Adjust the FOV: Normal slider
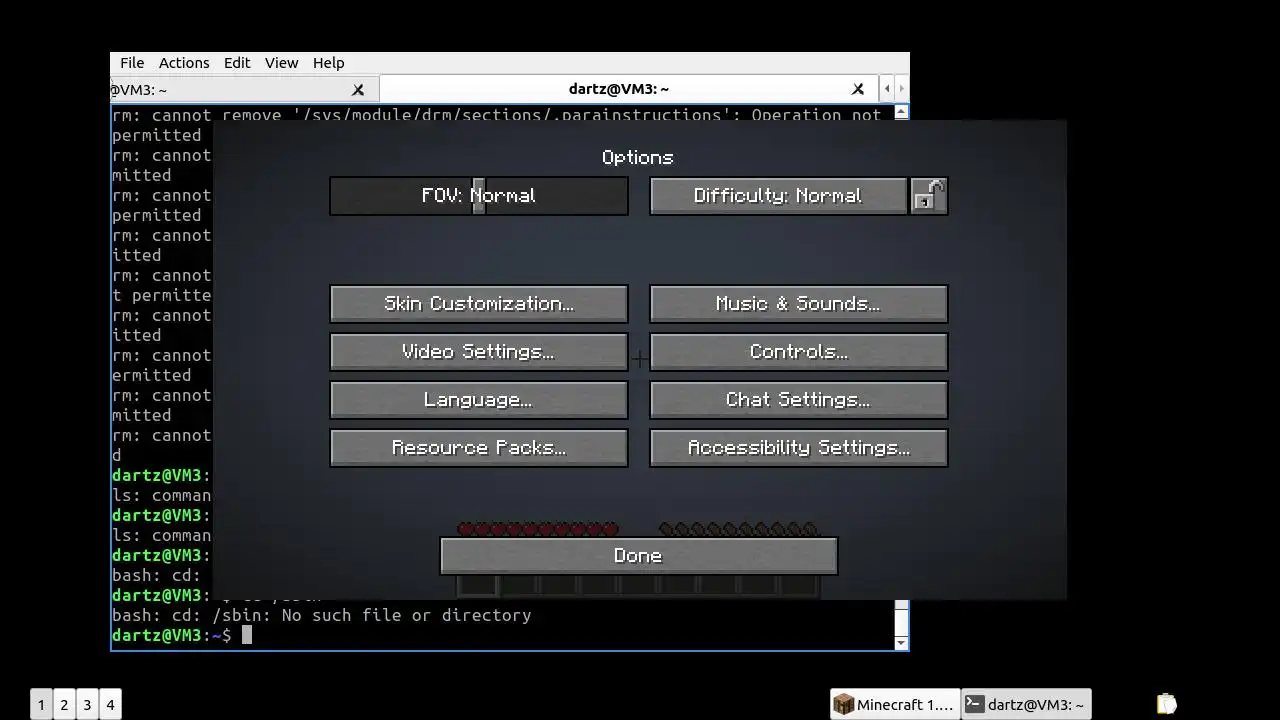Image resolution: width=1280 pixels, height=720 pixels. pos(479,196)
